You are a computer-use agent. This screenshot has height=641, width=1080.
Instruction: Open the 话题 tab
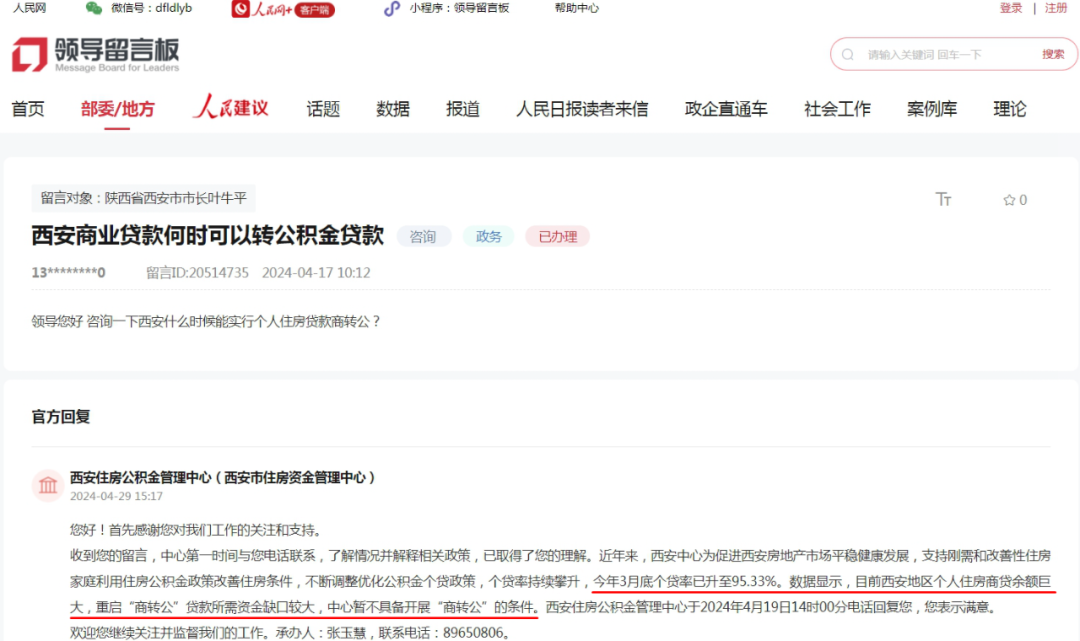point(323,109)
